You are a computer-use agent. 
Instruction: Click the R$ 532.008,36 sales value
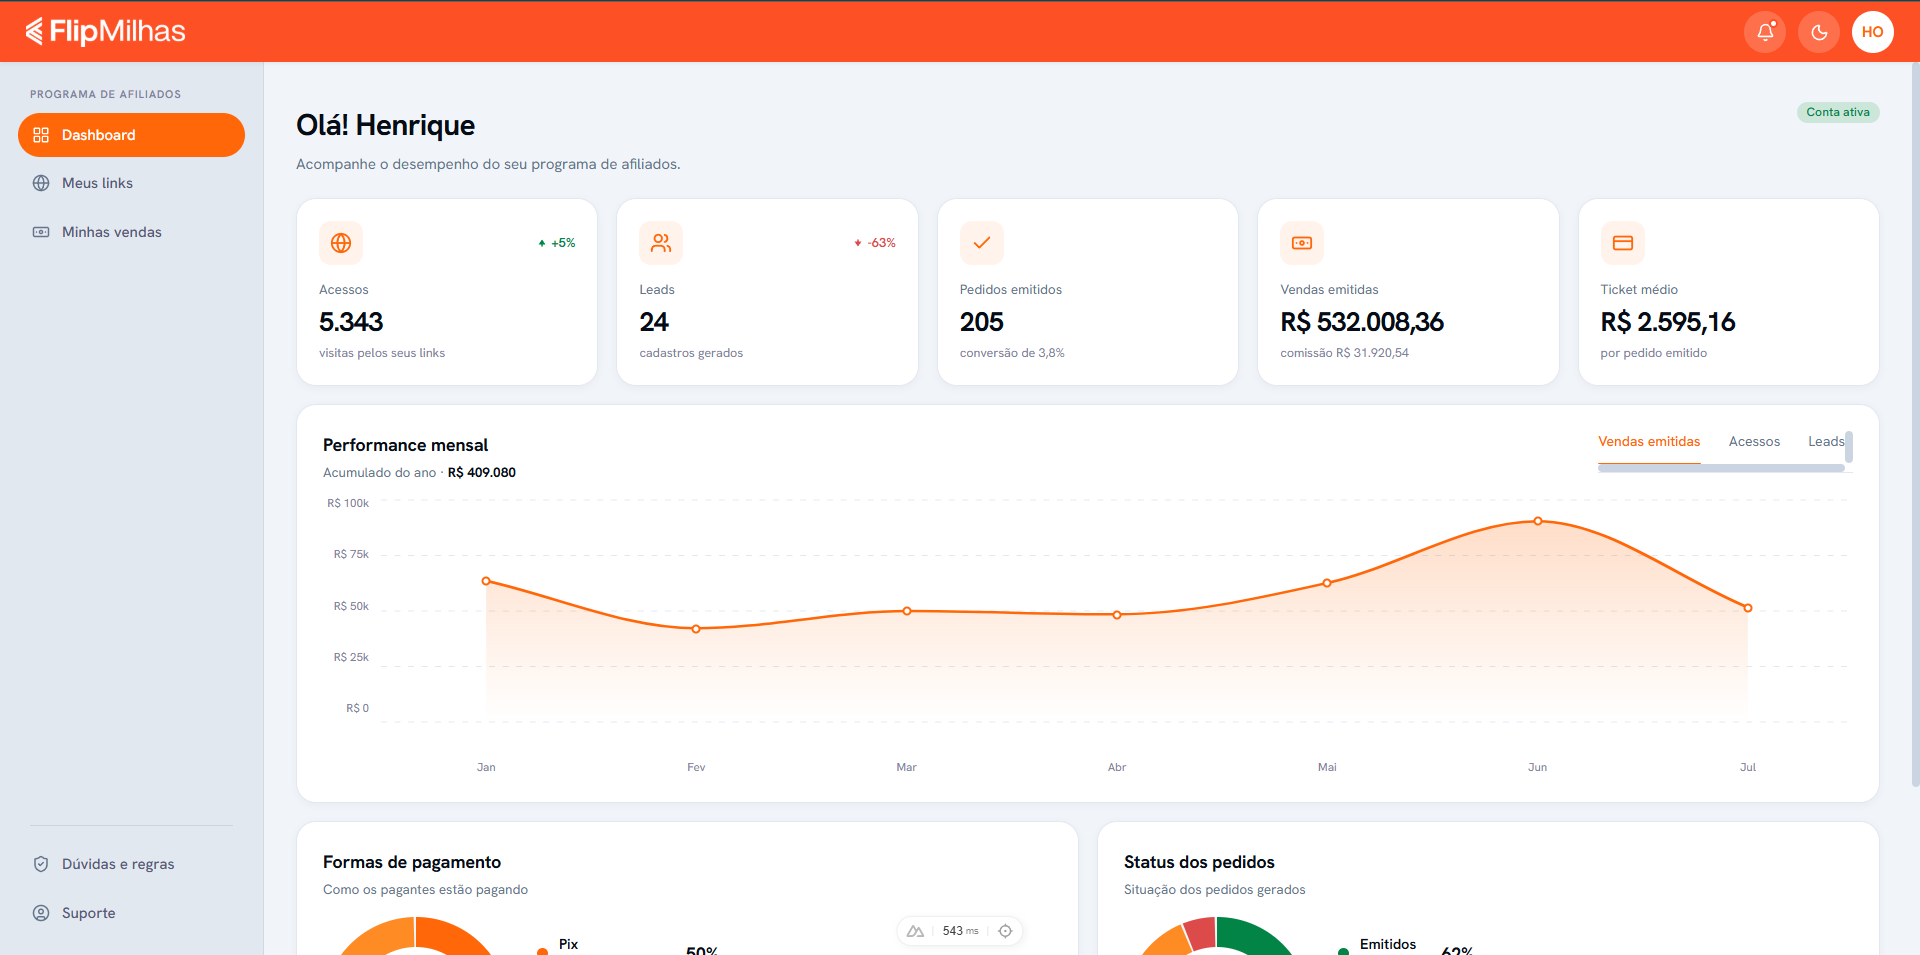[1362, 322]
